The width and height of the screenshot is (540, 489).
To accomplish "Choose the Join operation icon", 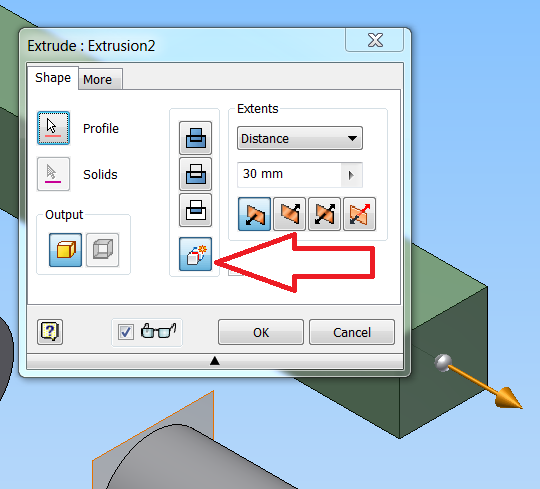I will pos(195,138).
